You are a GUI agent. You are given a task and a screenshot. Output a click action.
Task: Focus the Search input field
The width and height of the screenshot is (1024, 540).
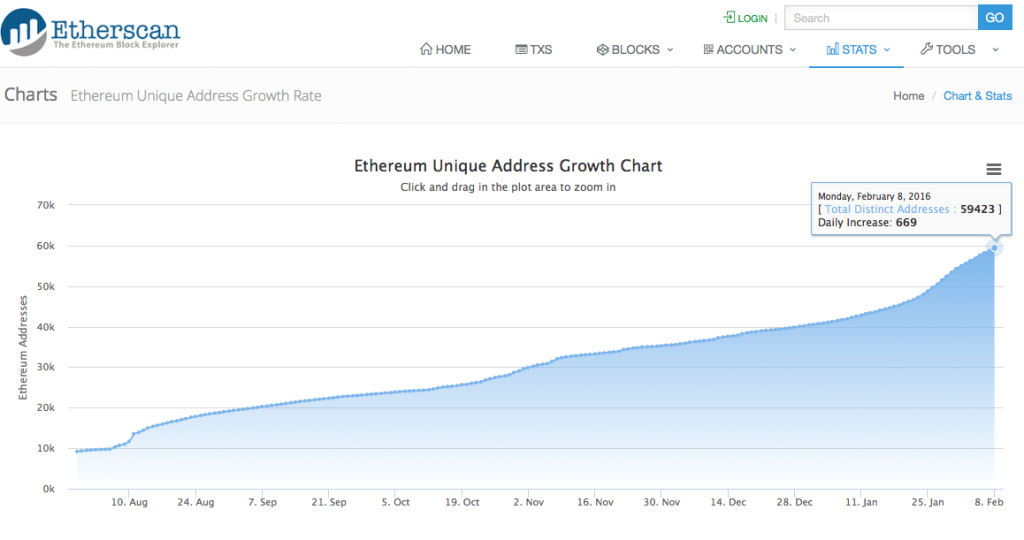[x=881, y=18]
